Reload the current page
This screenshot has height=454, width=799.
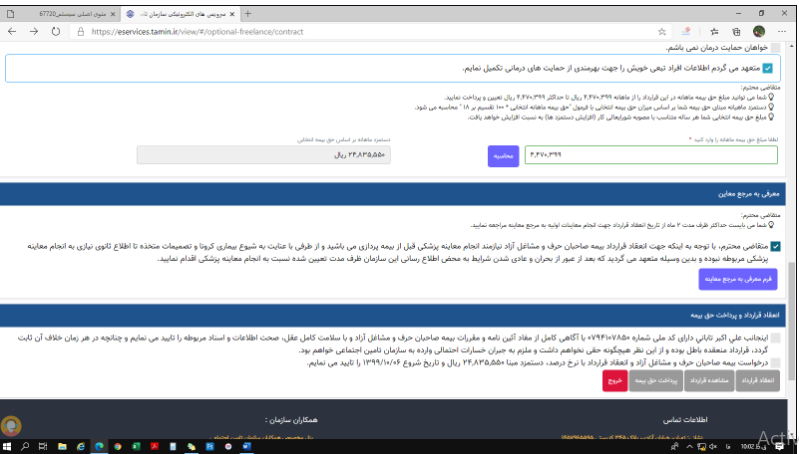click(56, 32)
